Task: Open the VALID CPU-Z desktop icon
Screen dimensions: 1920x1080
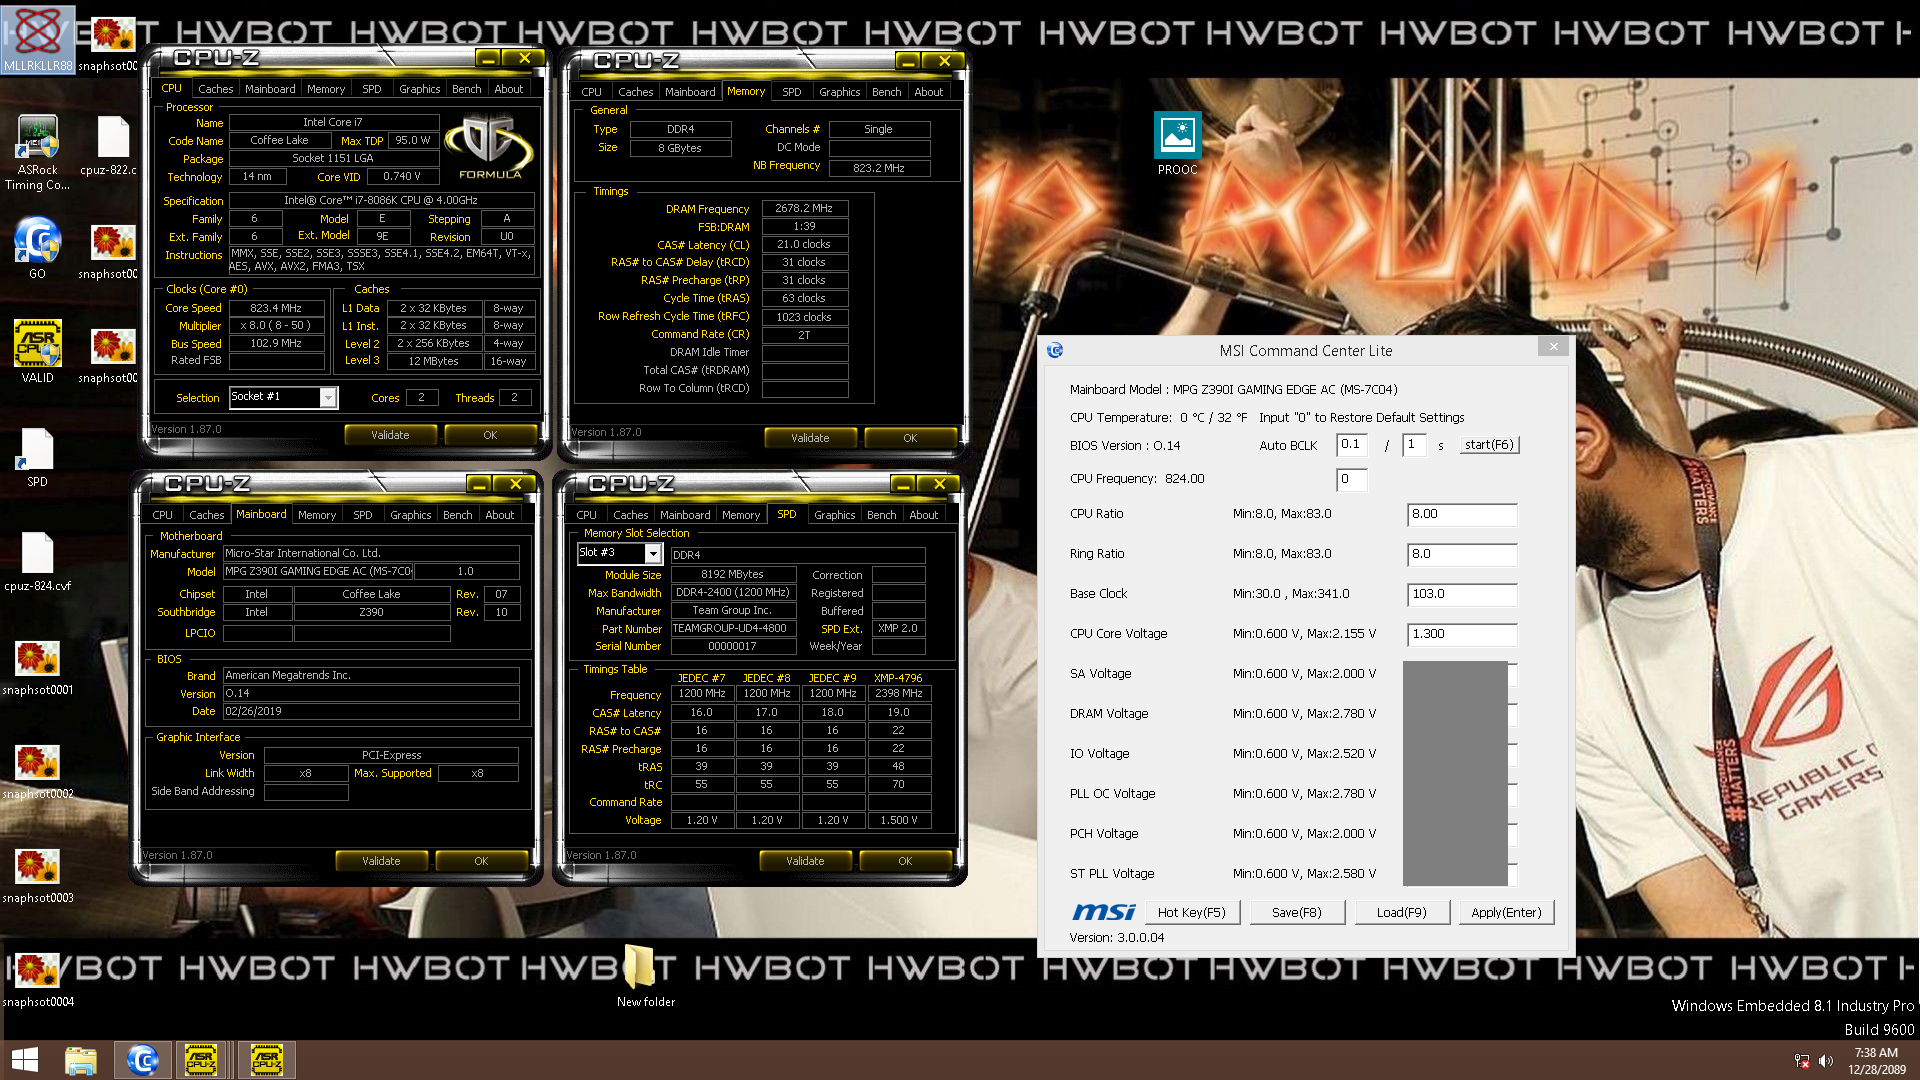Action: pyautogui.click(x=37, y=352)
